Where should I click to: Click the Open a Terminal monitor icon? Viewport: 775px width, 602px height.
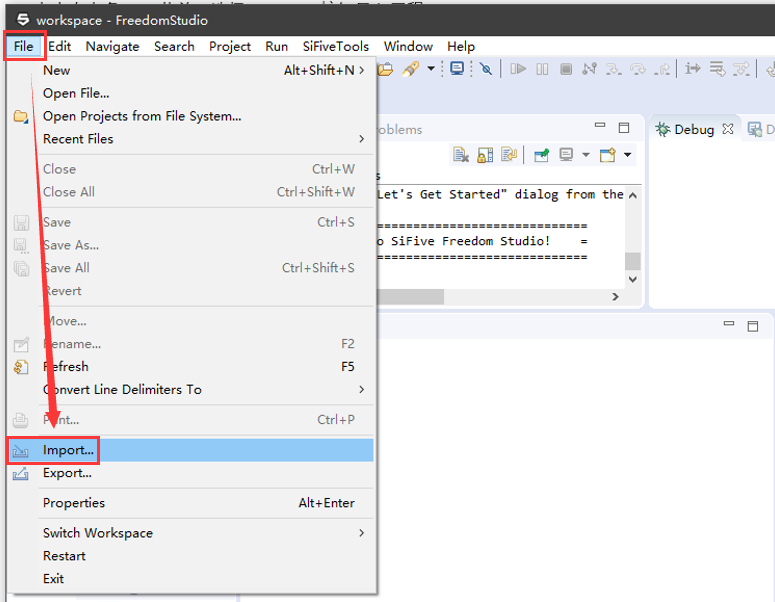click(x=457, y=69)
